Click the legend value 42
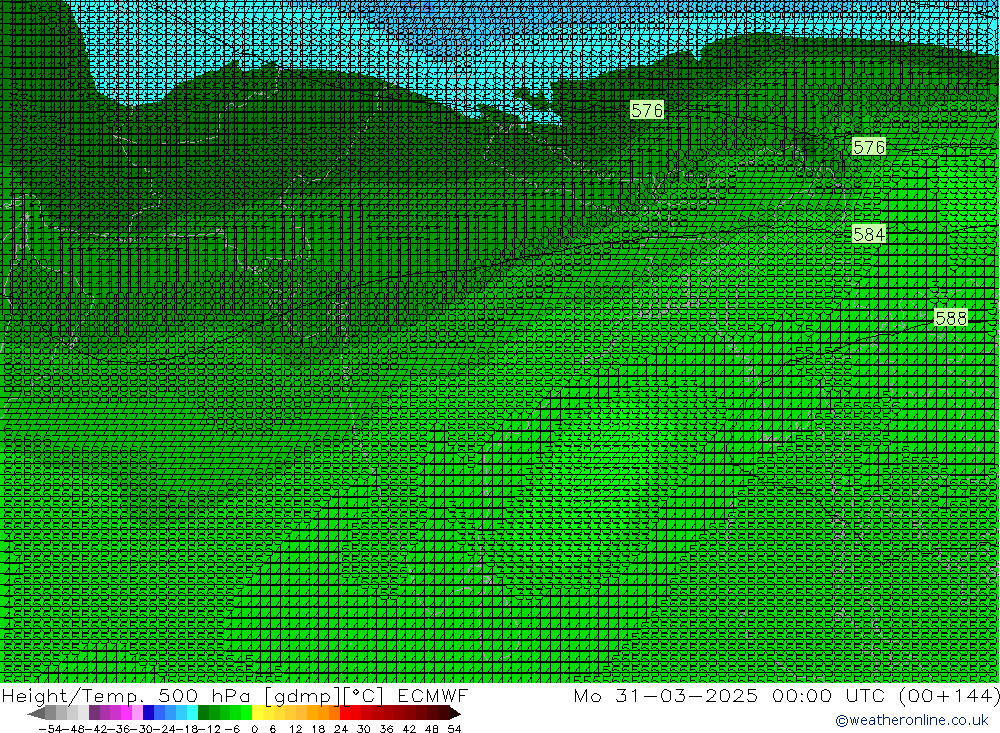This screenshot has width=1000, height=733. pos(409,729)
